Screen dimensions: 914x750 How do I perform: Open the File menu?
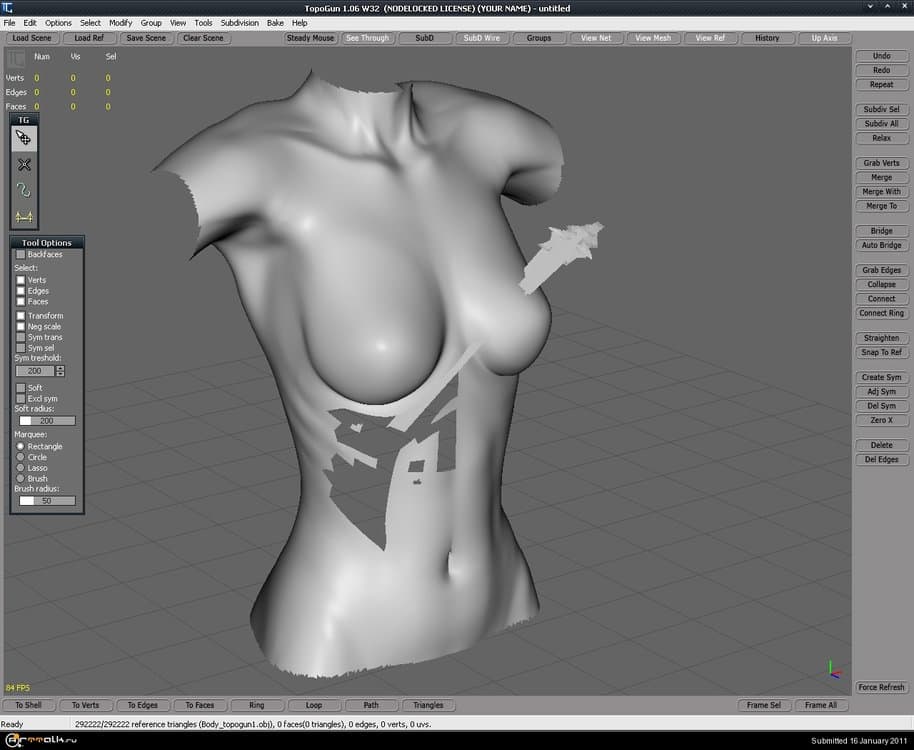9,22
